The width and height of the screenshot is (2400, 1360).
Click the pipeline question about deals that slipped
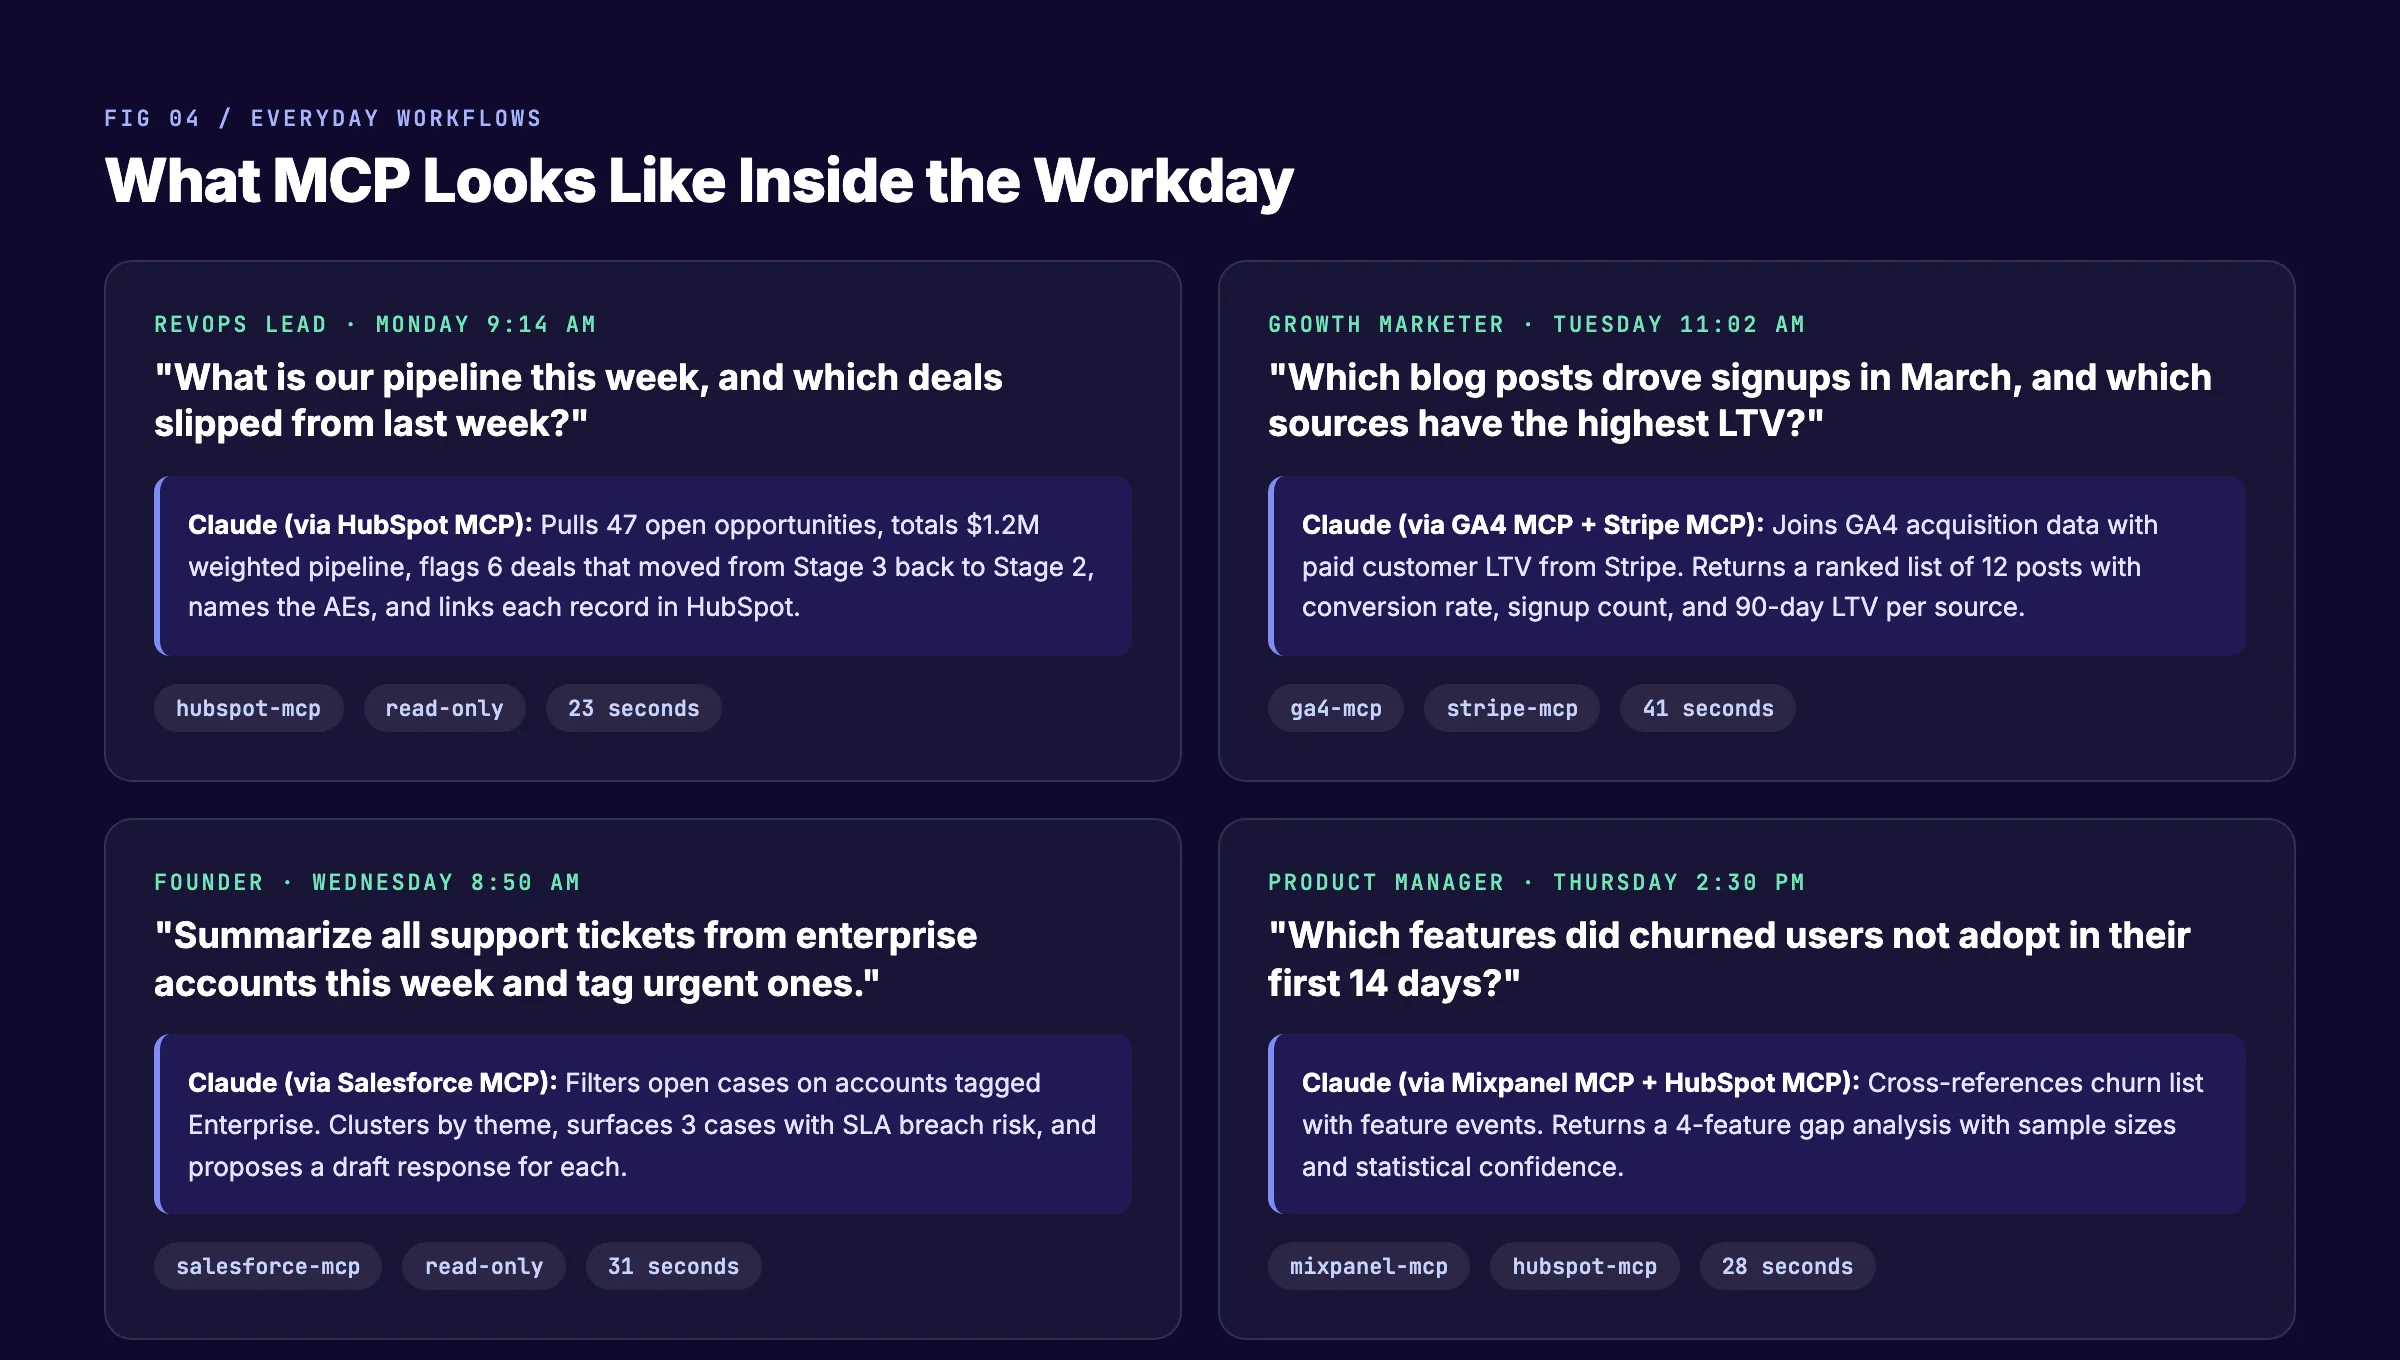[x=578, y=400]
